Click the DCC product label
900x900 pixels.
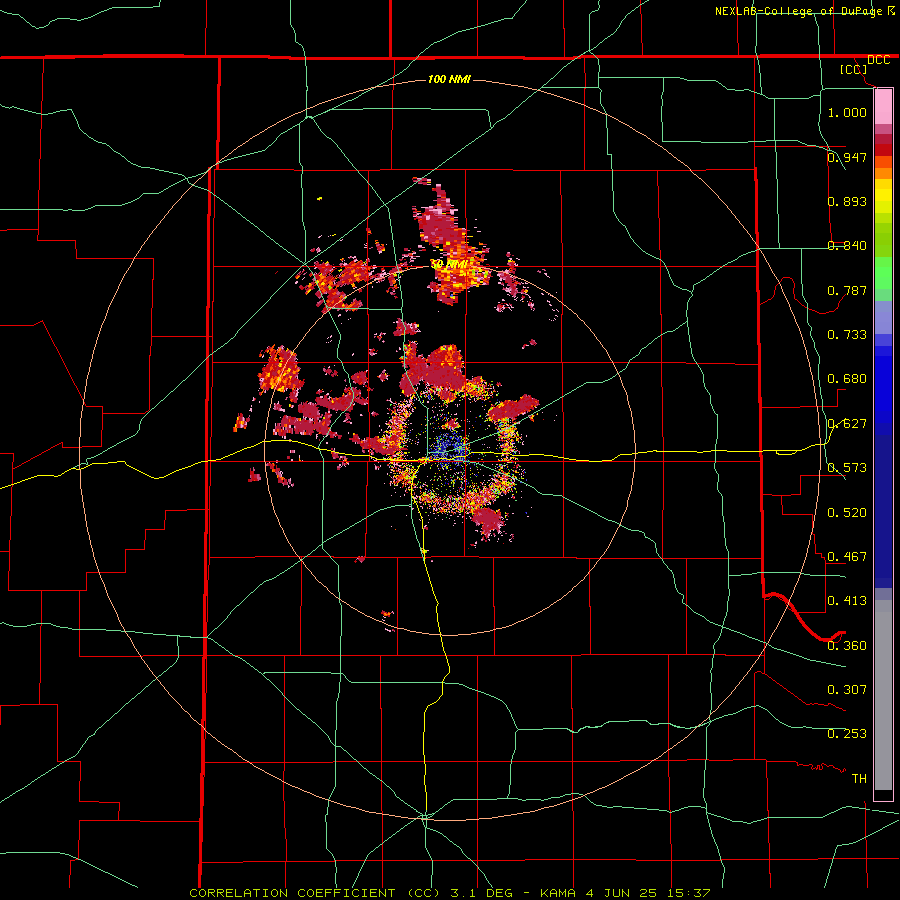tap(878, 60)
